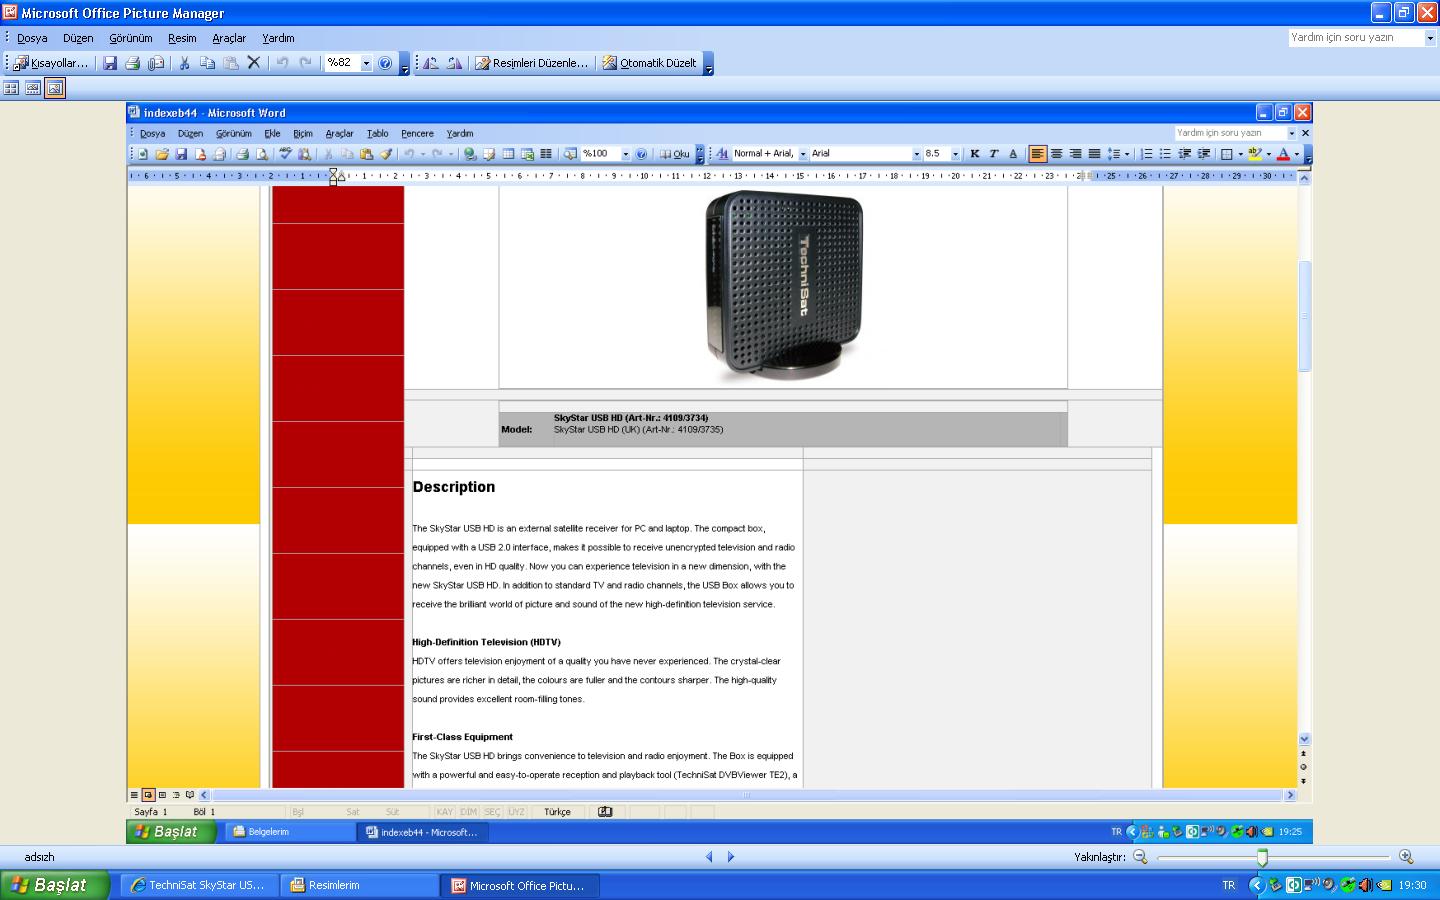Open the Resim menu

point(182,38)
